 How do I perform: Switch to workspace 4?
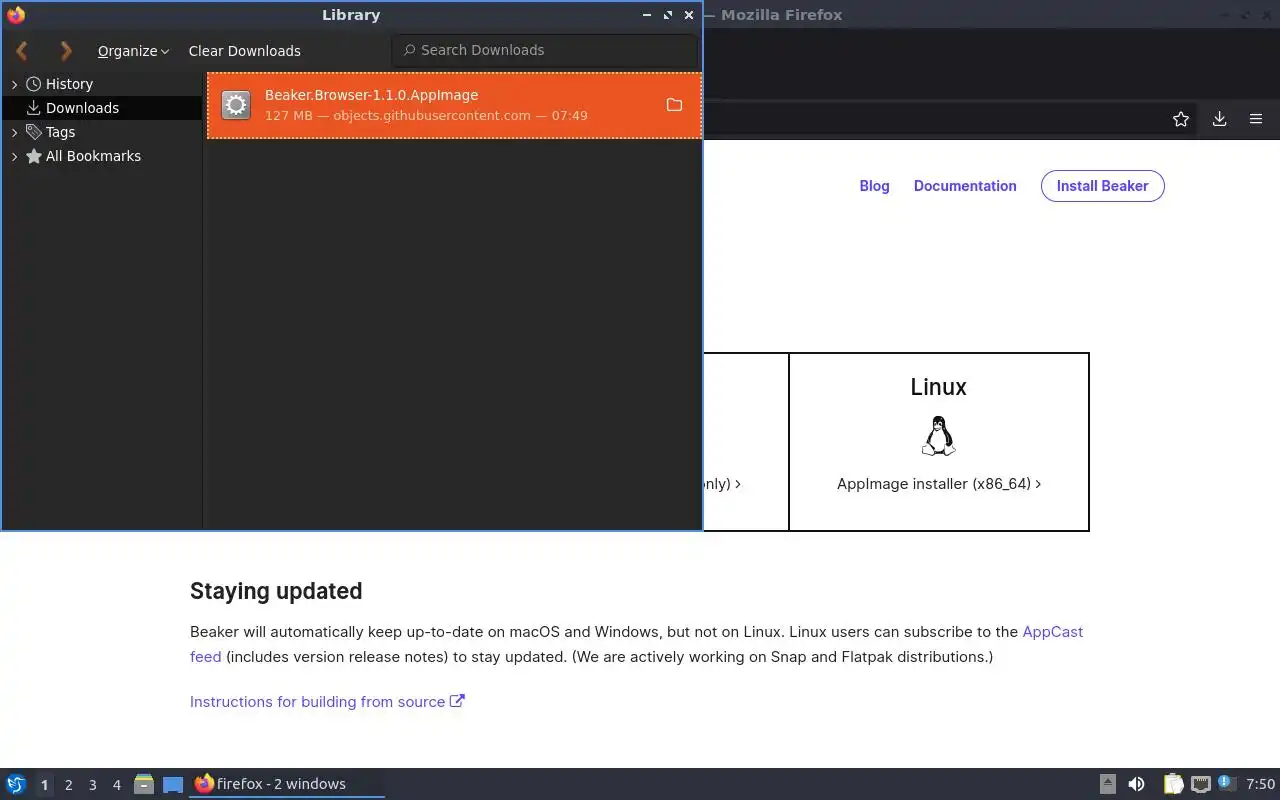tap(116, 785)
